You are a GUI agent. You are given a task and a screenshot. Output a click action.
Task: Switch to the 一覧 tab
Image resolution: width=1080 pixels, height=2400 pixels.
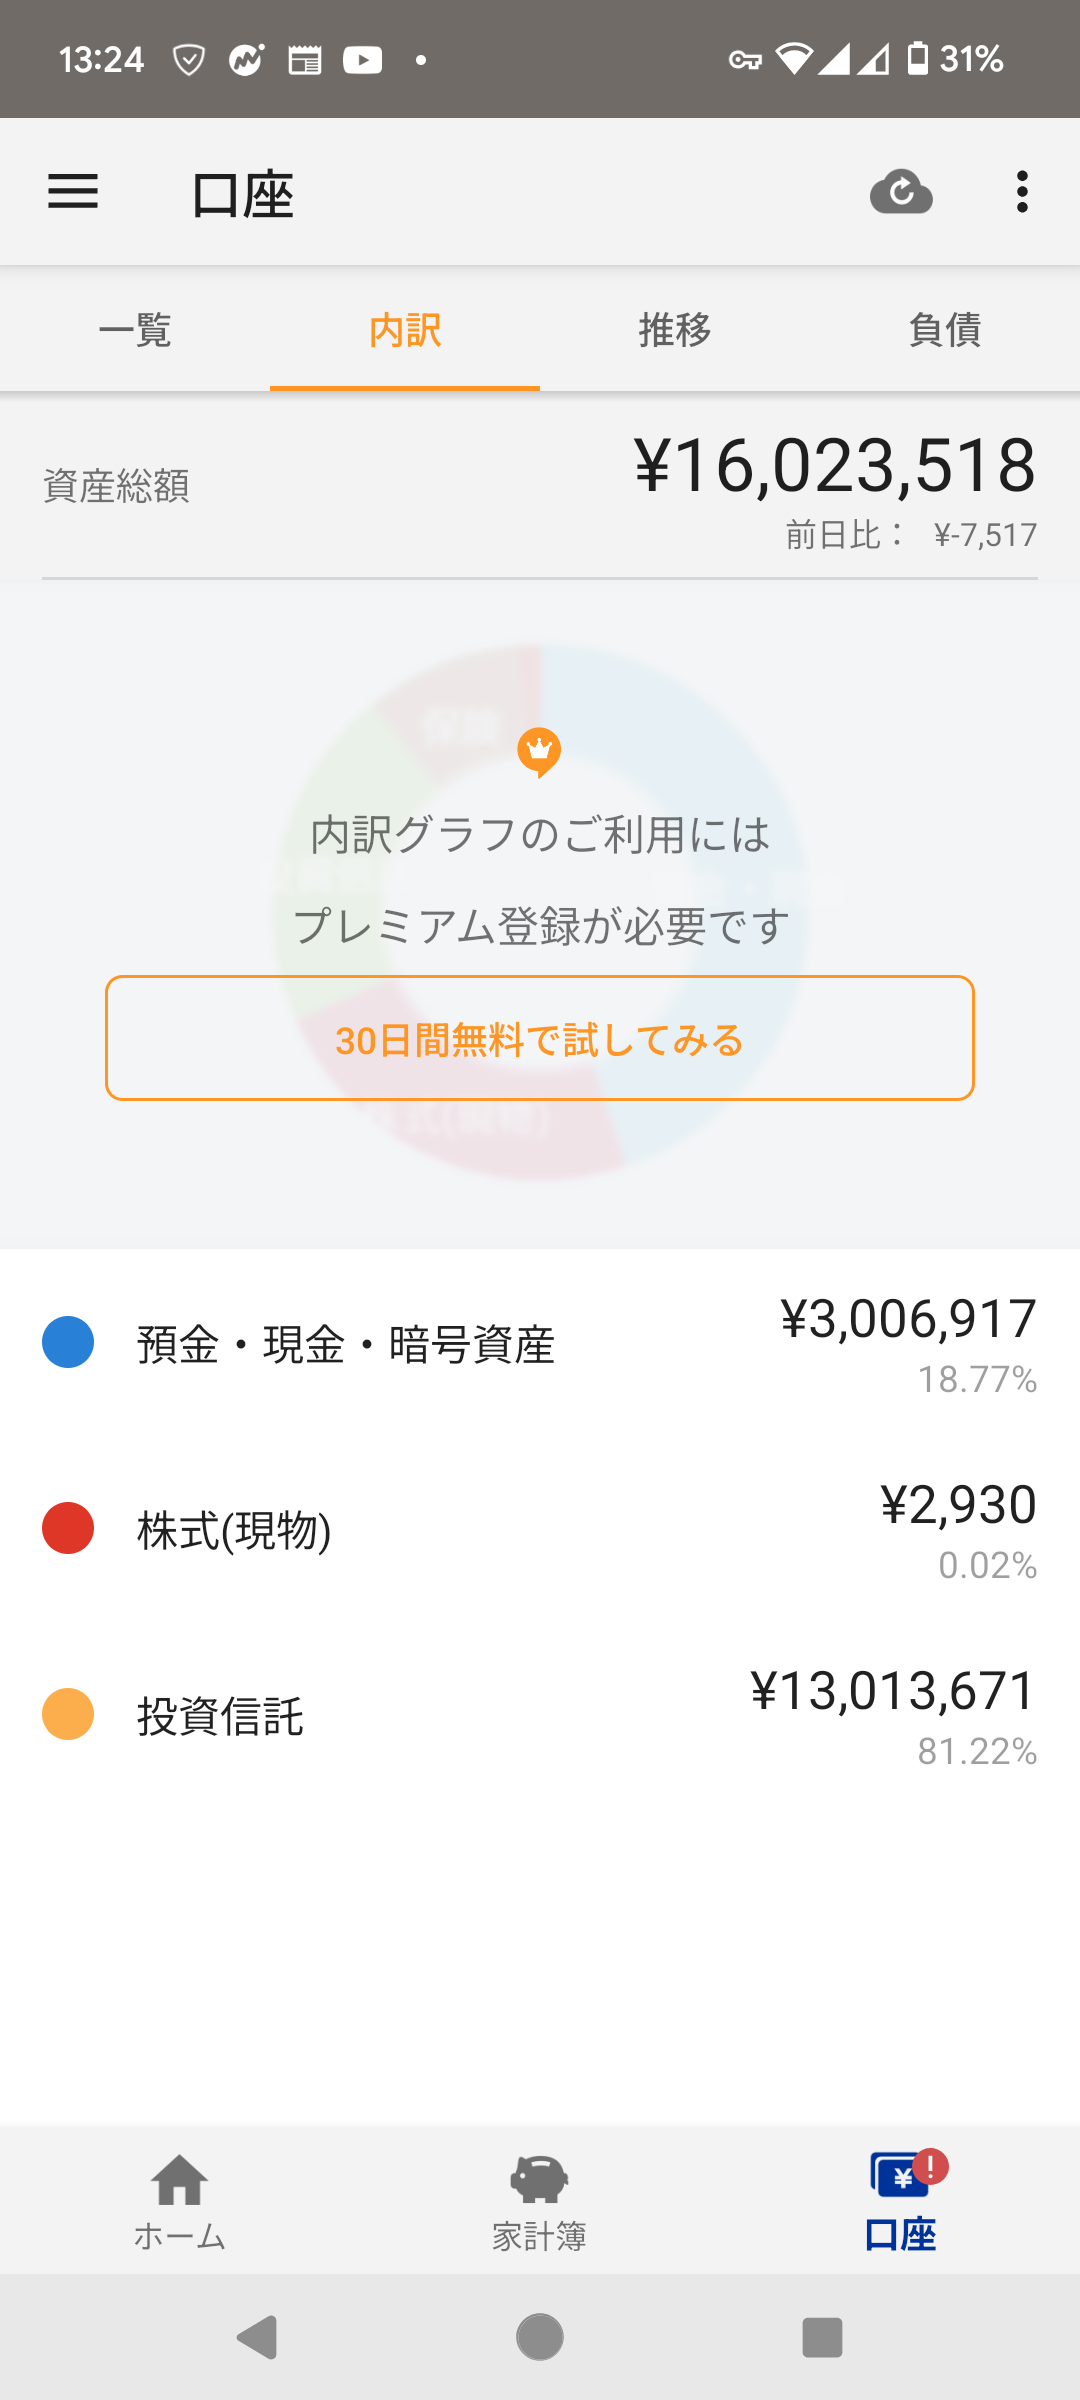[135, 329]
